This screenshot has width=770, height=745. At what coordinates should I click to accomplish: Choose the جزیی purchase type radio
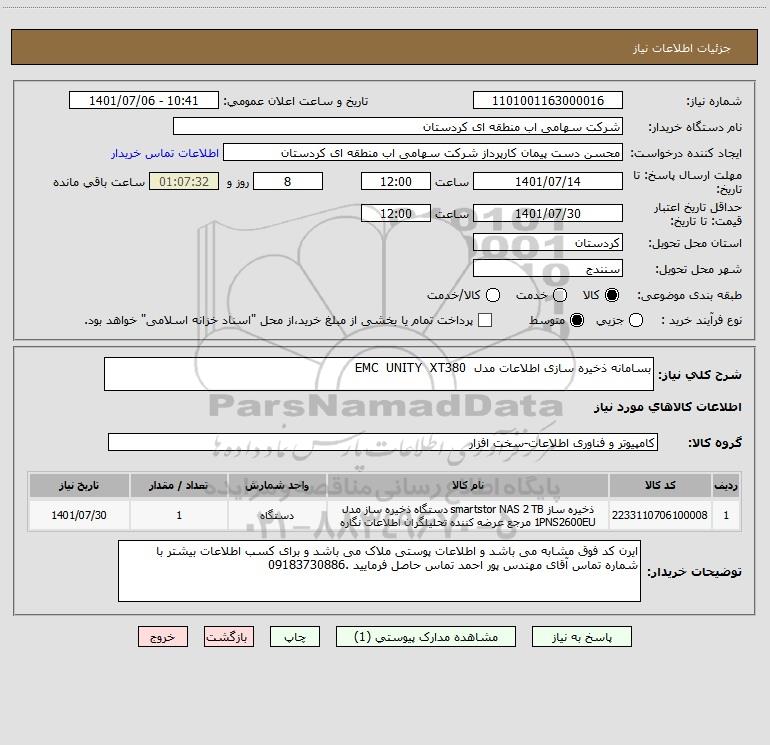coord(636,320)
